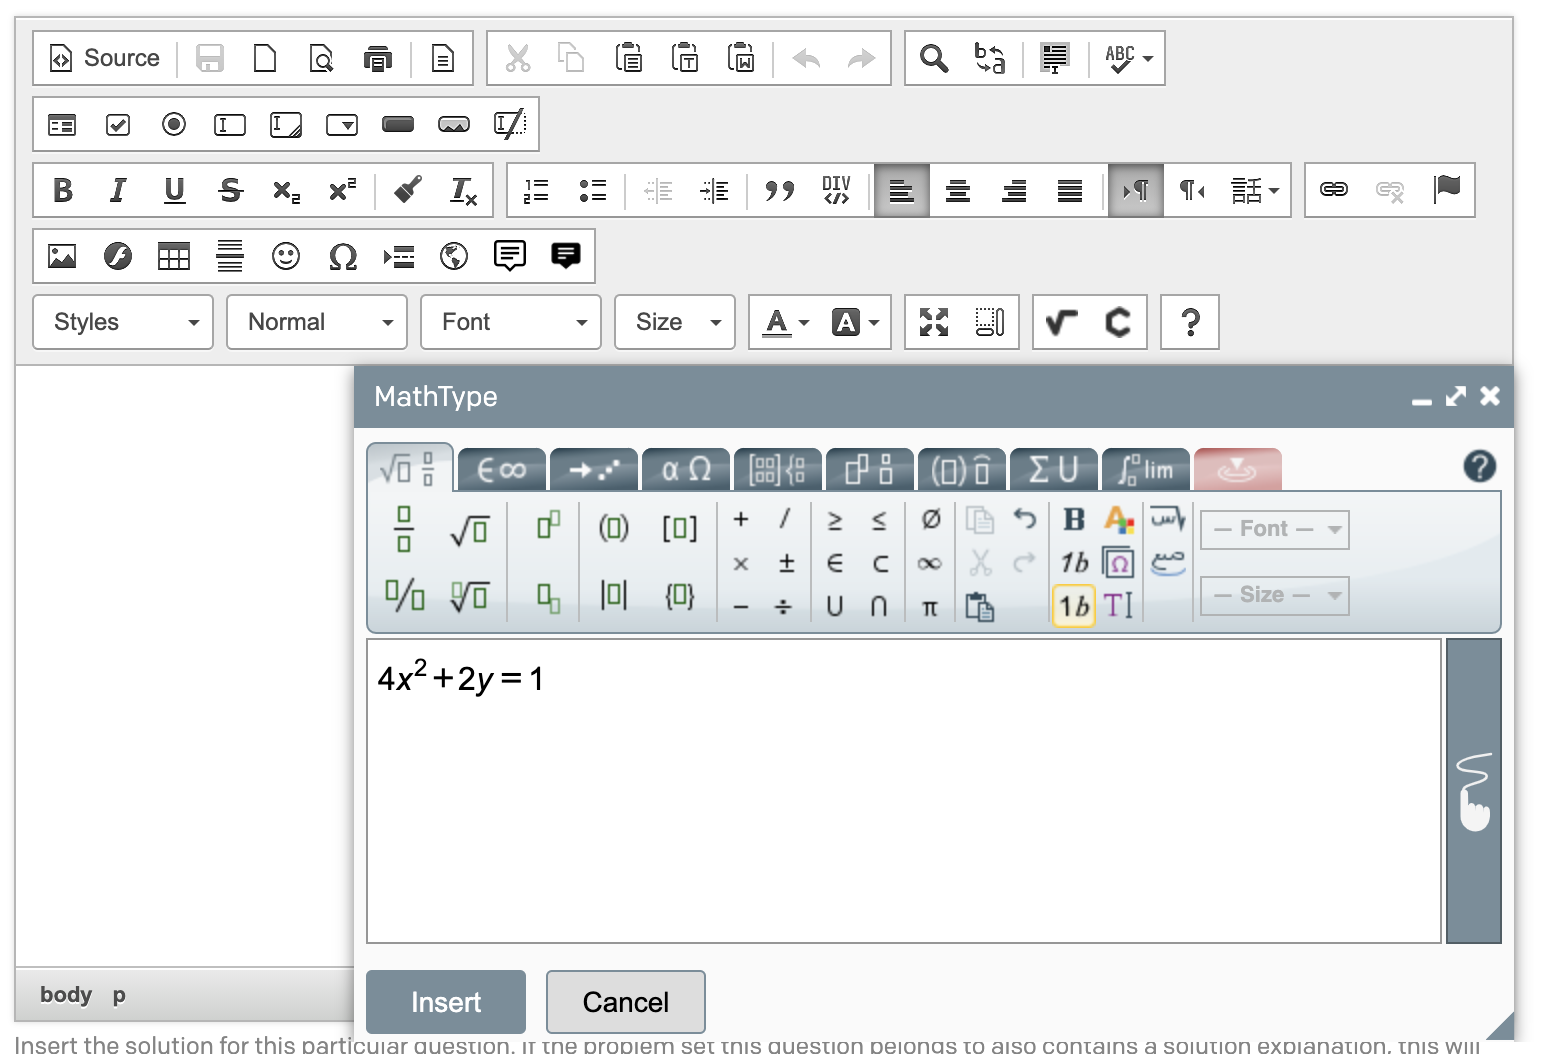Click the Preview document icon
Viewport: 1554px width, 1054px height.
tap(321, 58)
